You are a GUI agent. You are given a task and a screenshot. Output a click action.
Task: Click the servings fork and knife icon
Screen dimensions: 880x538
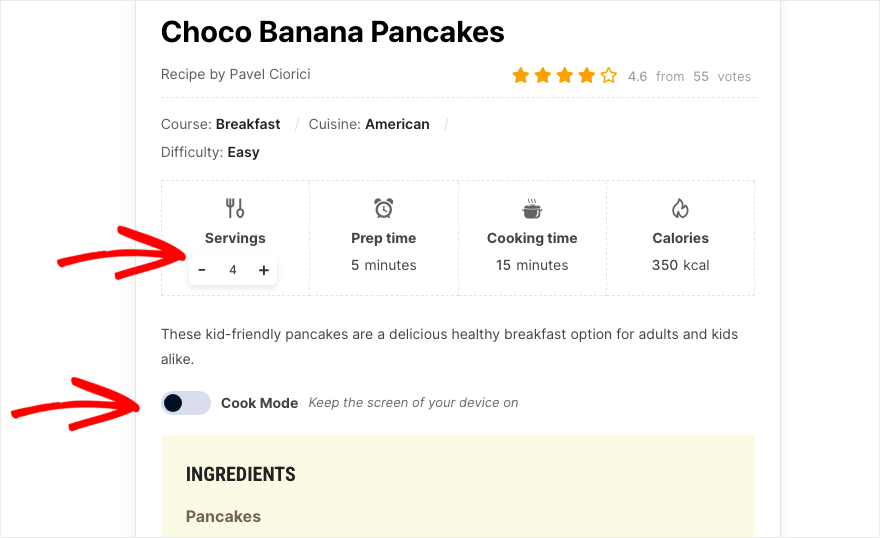tap(235, 208)
